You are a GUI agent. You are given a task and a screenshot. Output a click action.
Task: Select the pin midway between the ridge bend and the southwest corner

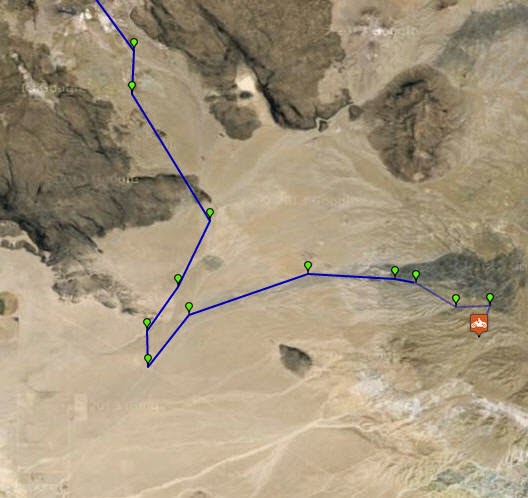(178, 280)
